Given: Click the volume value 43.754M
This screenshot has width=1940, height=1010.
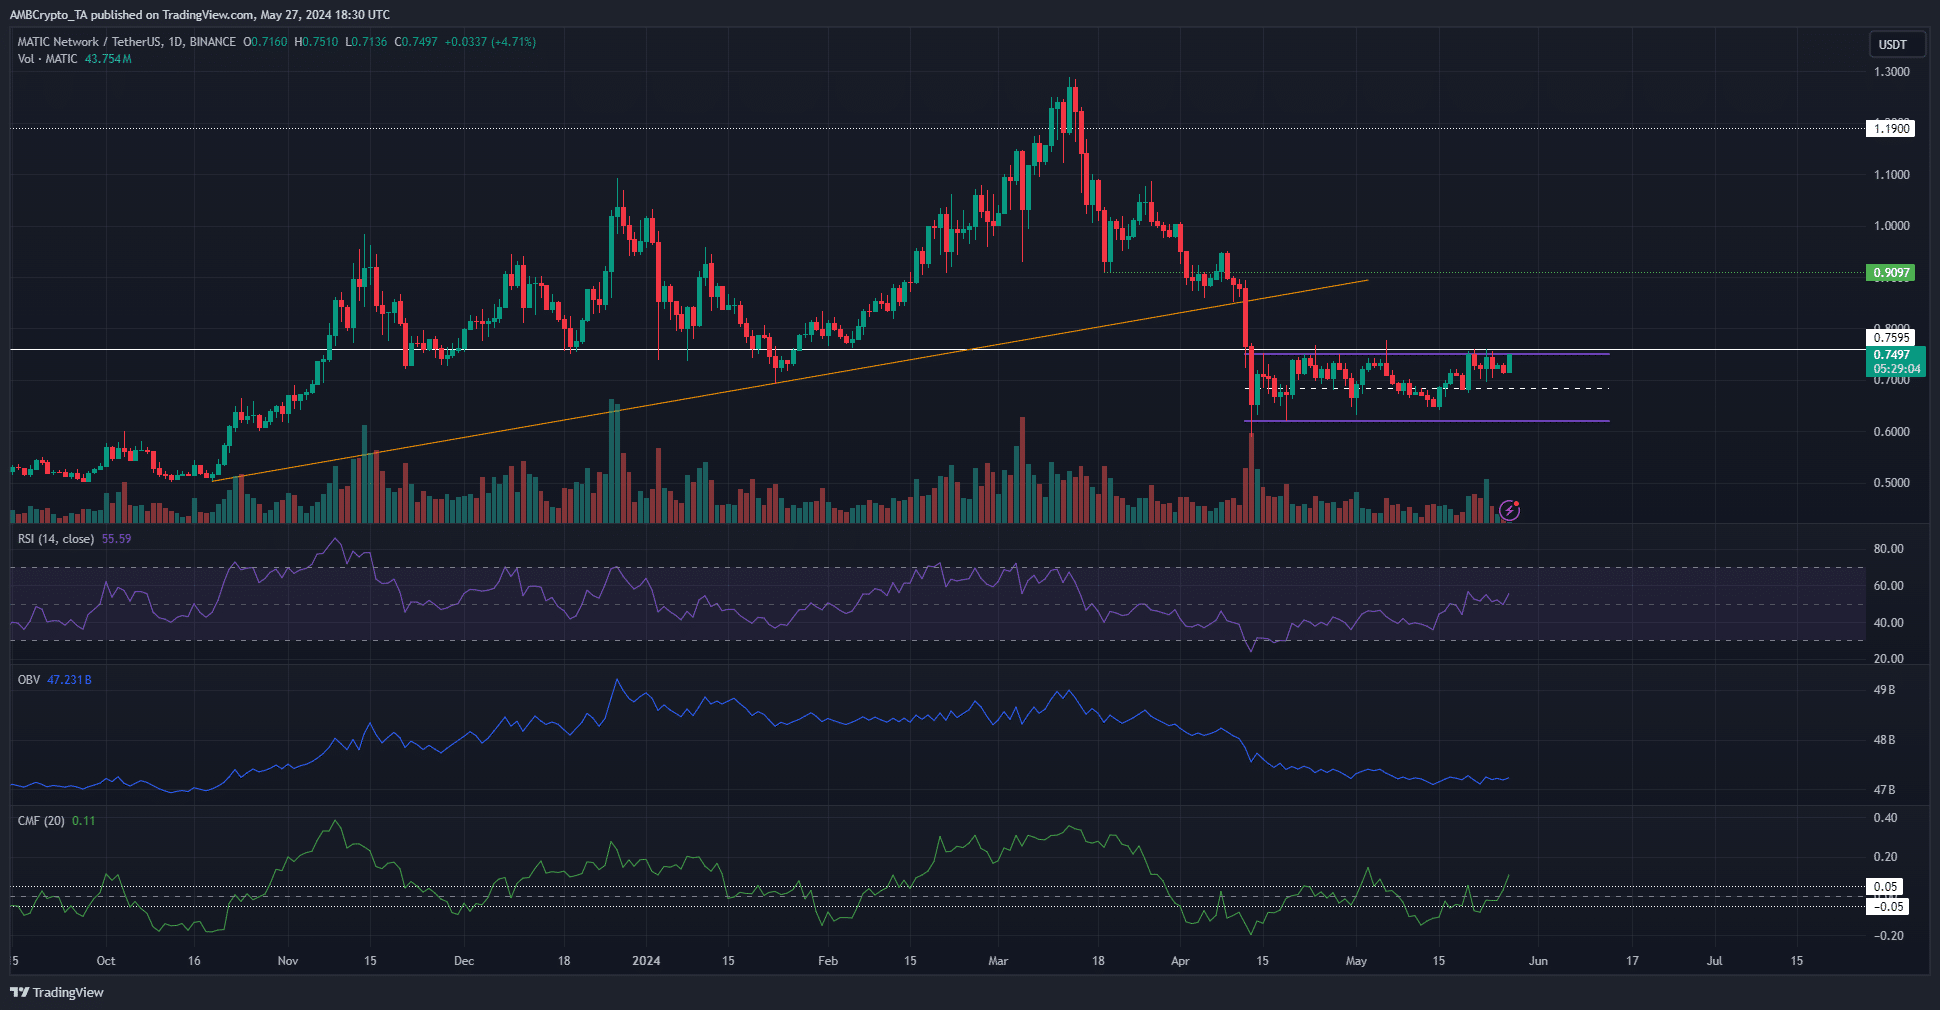Looking at the screenshot, I should (108, 59).
